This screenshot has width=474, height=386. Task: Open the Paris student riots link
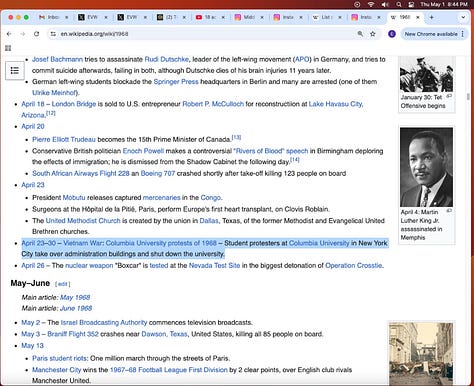pyautogui.click(x=60, y=358)
